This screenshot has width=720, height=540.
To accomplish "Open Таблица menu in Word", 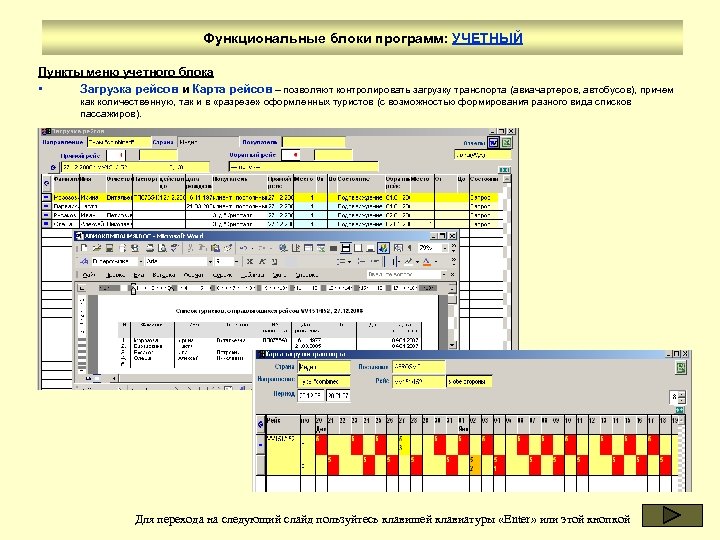I will 253,275.
